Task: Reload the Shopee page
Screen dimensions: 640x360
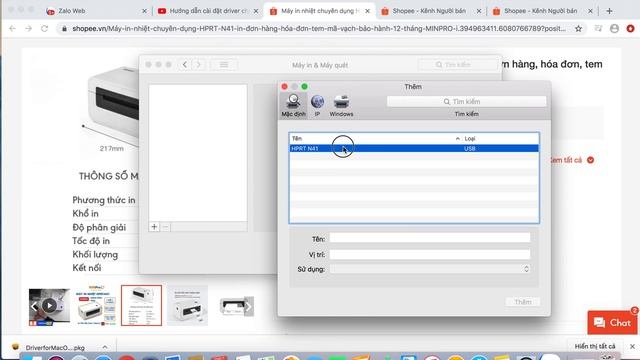Action: click(44, 29)
